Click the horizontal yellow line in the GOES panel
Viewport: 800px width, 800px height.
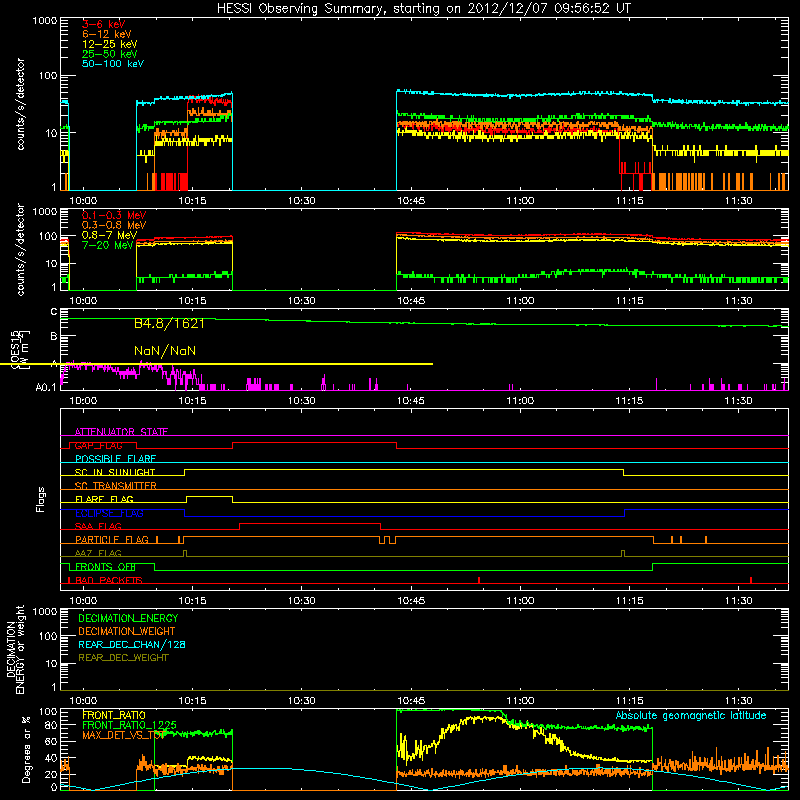point(216,364)
